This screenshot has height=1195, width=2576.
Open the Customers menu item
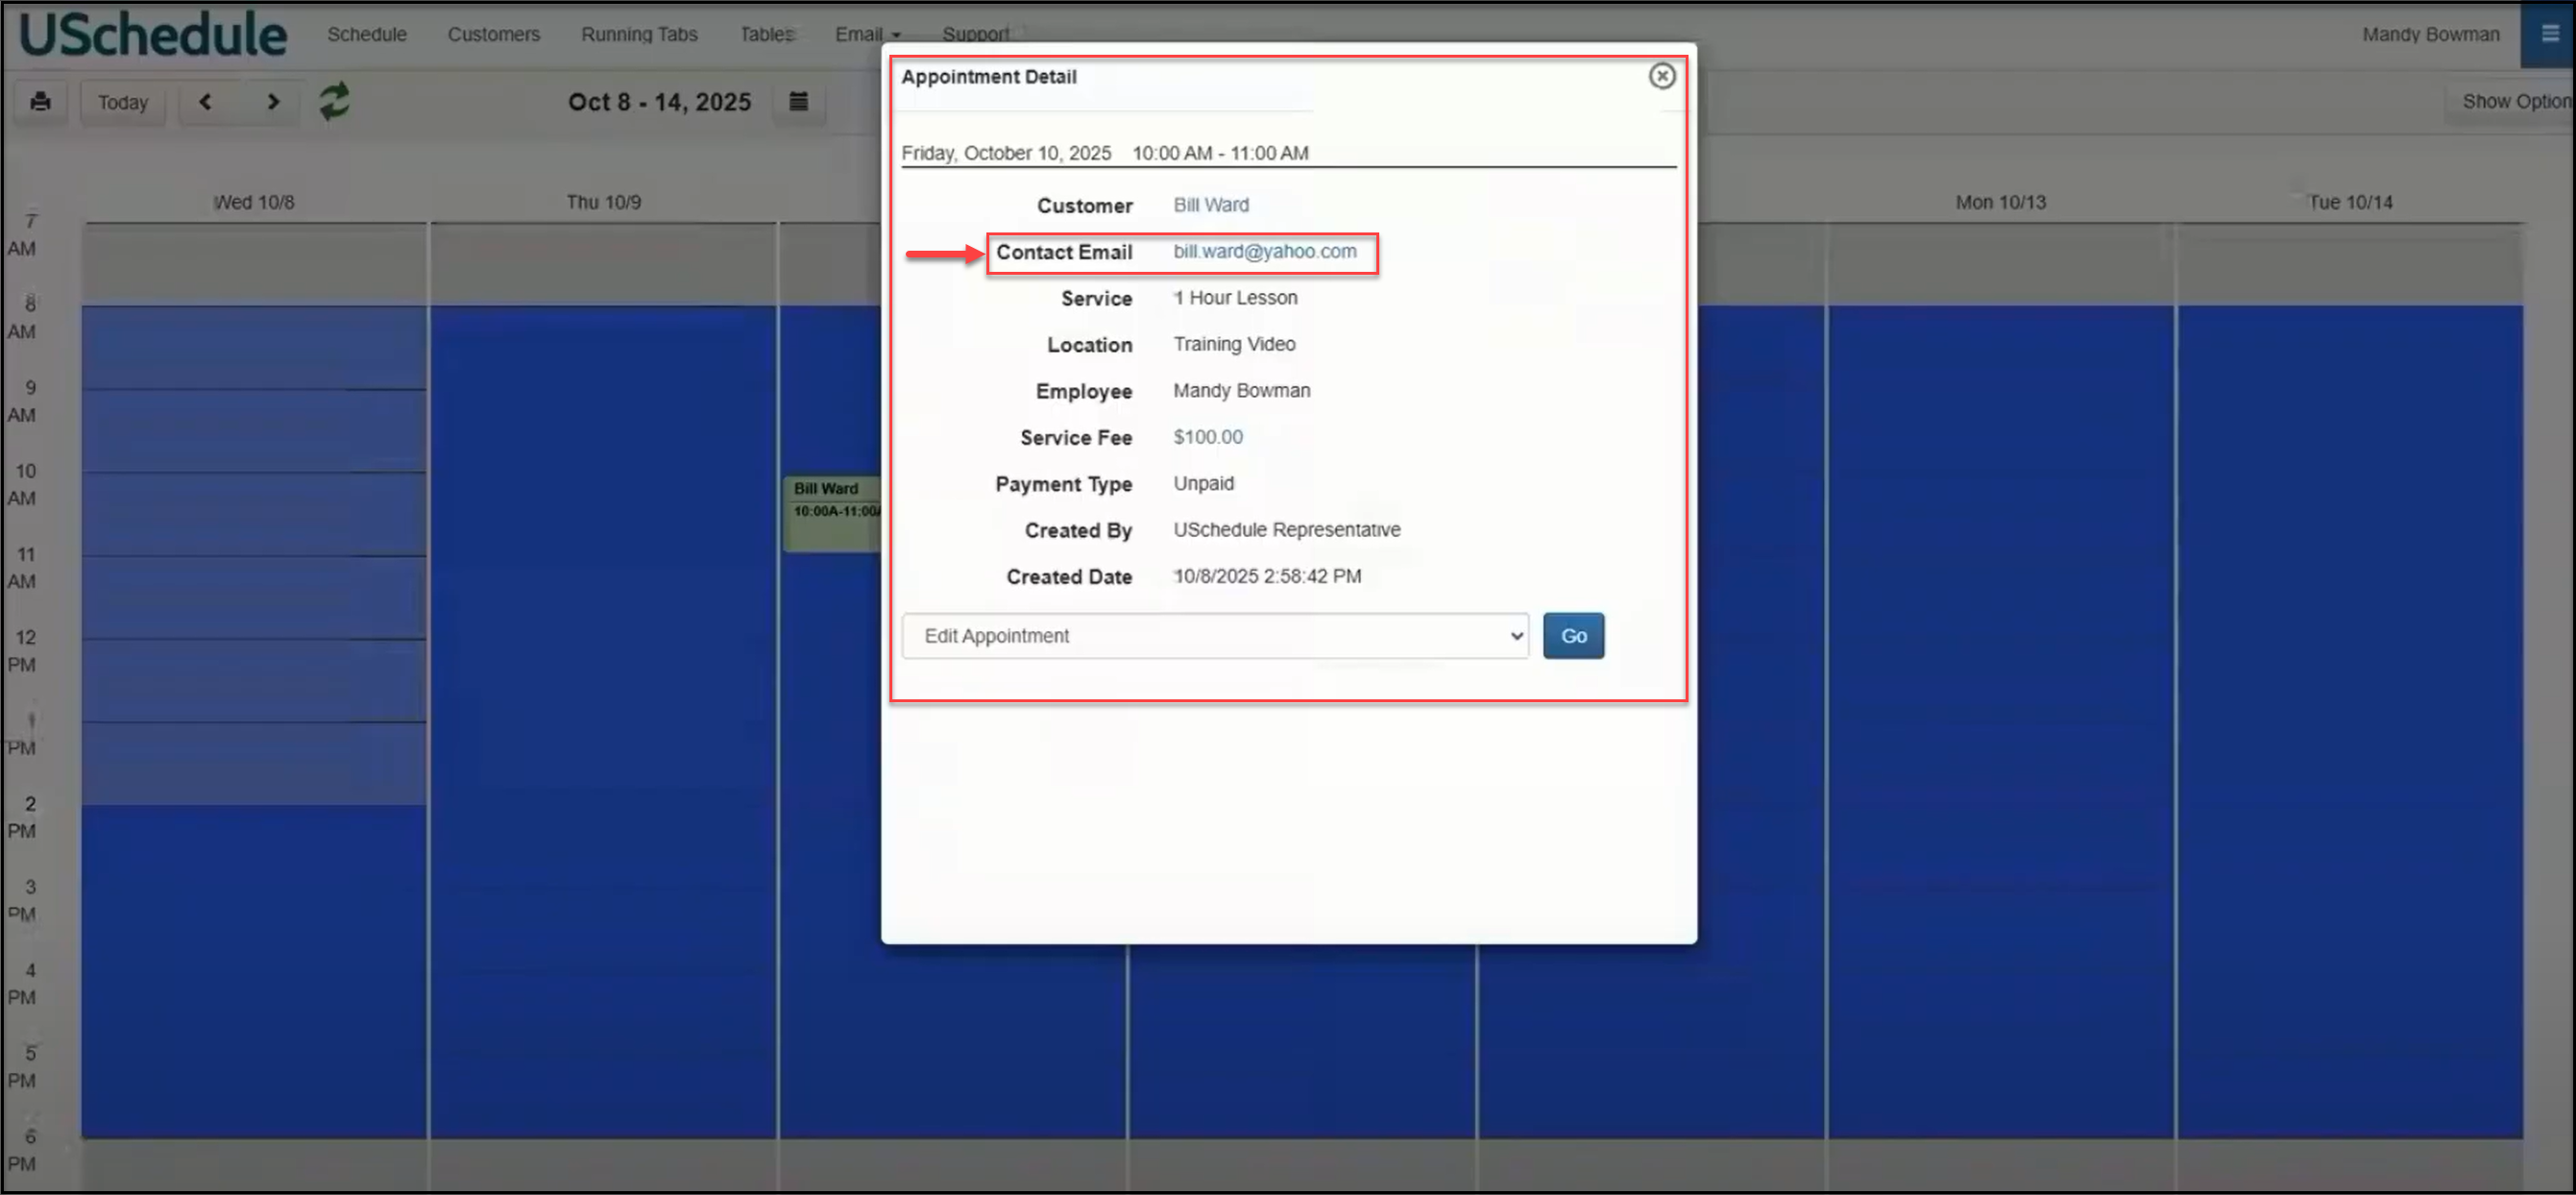point(493,34)
